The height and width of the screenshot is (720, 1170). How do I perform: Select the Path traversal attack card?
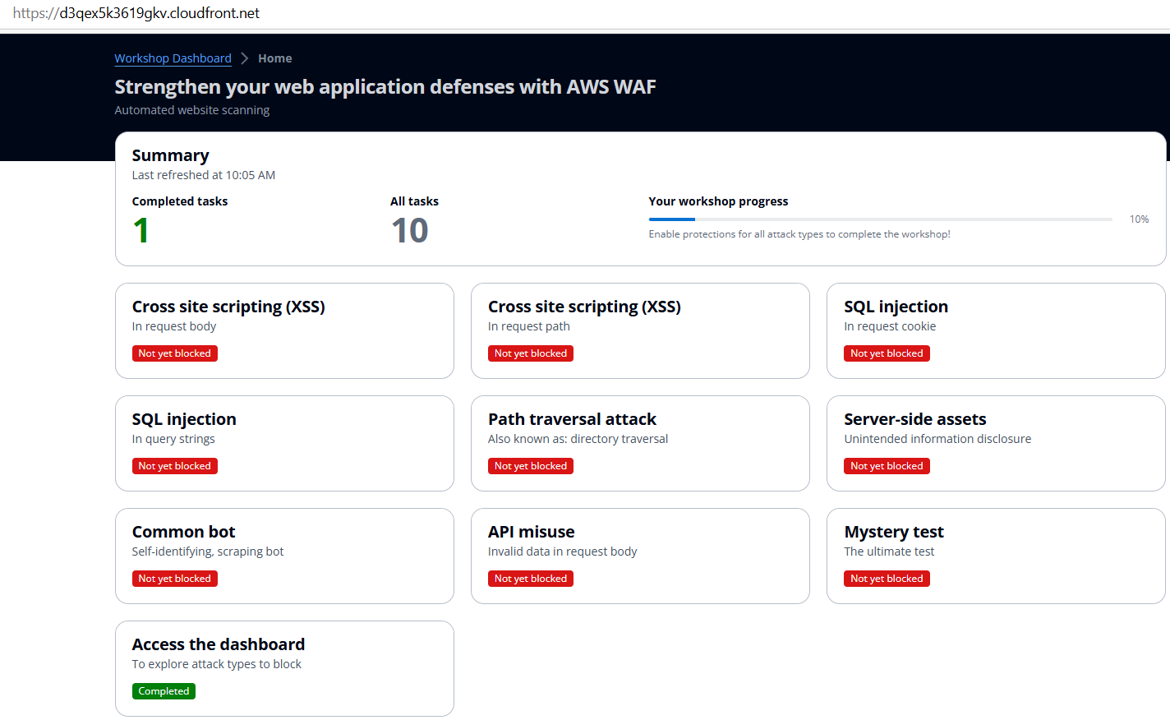[640, 443]
